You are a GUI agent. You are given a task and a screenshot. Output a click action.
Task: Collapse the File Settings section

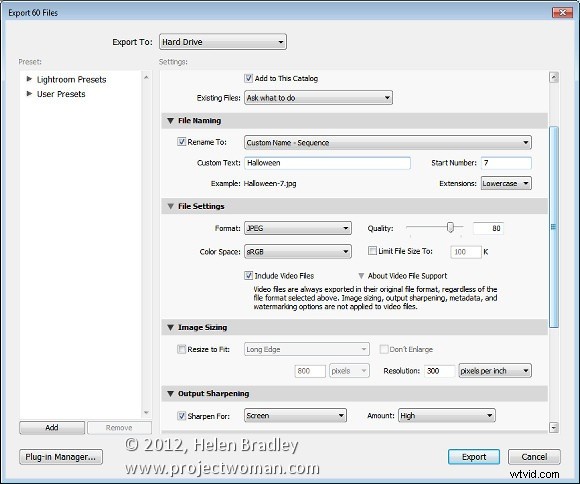tap(171, 206)
